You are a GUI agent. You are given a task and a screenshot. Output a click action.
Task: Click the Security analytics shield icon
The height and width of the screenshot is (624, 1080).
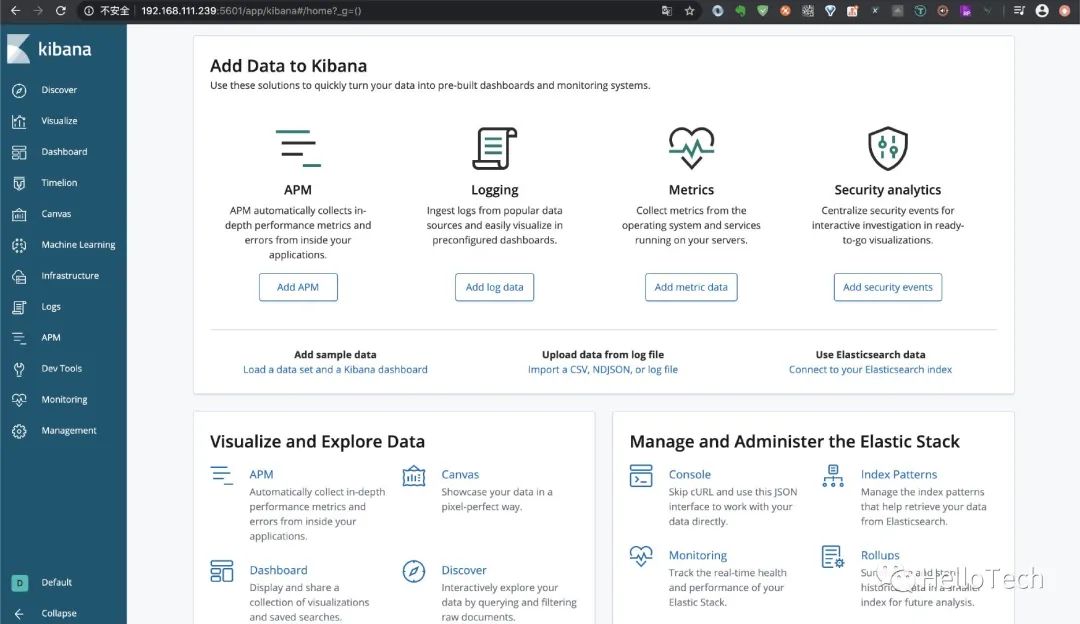(888, 148)
